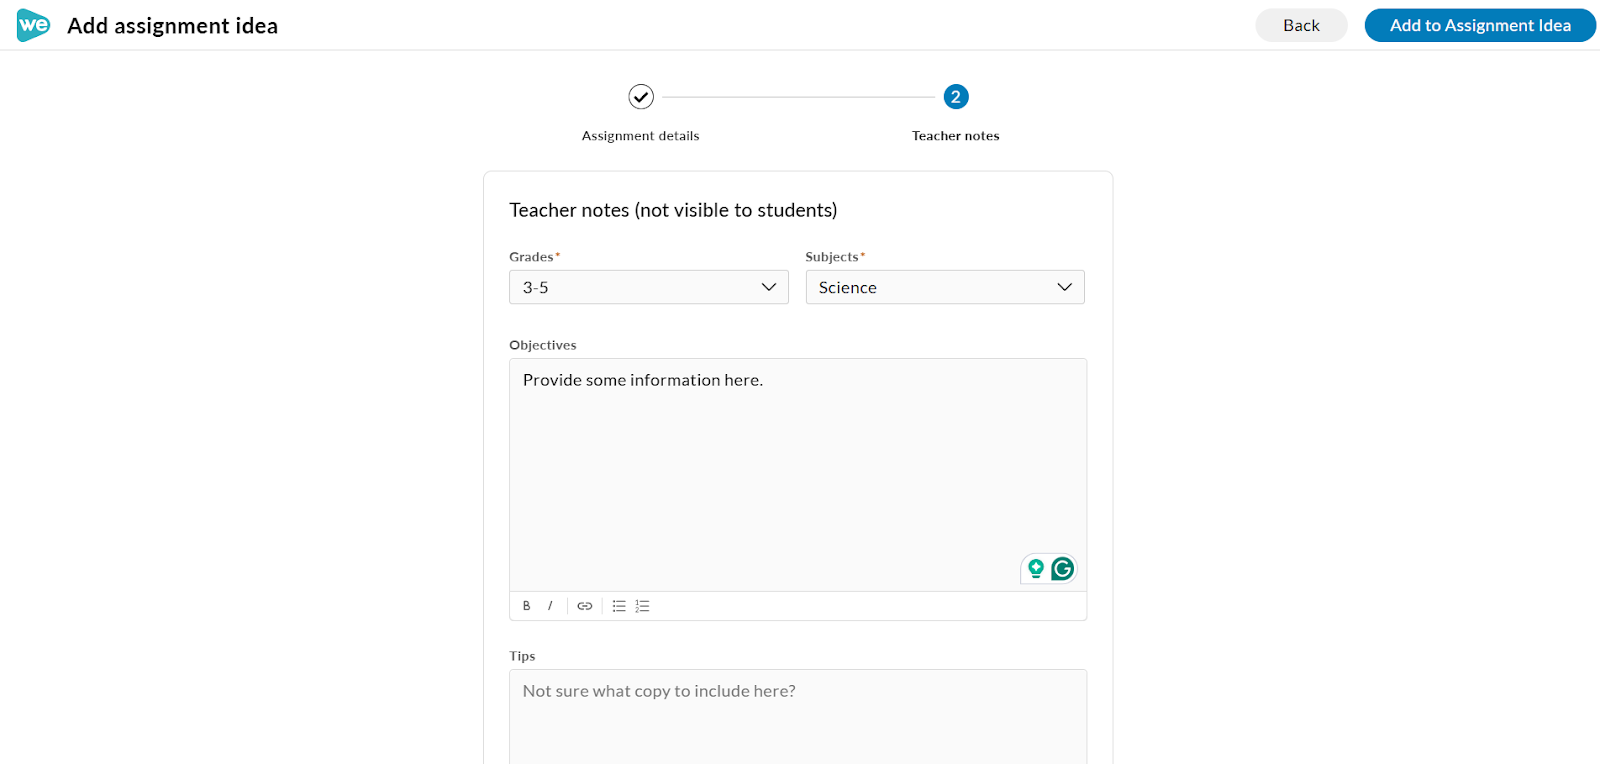Screen dimensions: 1600x764
Task: Click the Back button
Action: click(1301, 25)
